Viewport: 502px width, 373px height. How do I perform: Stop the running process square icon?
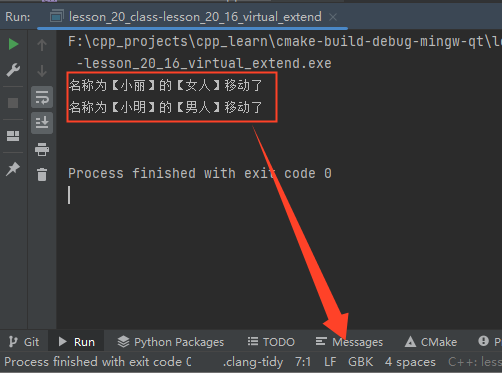[x=13, y=103]
